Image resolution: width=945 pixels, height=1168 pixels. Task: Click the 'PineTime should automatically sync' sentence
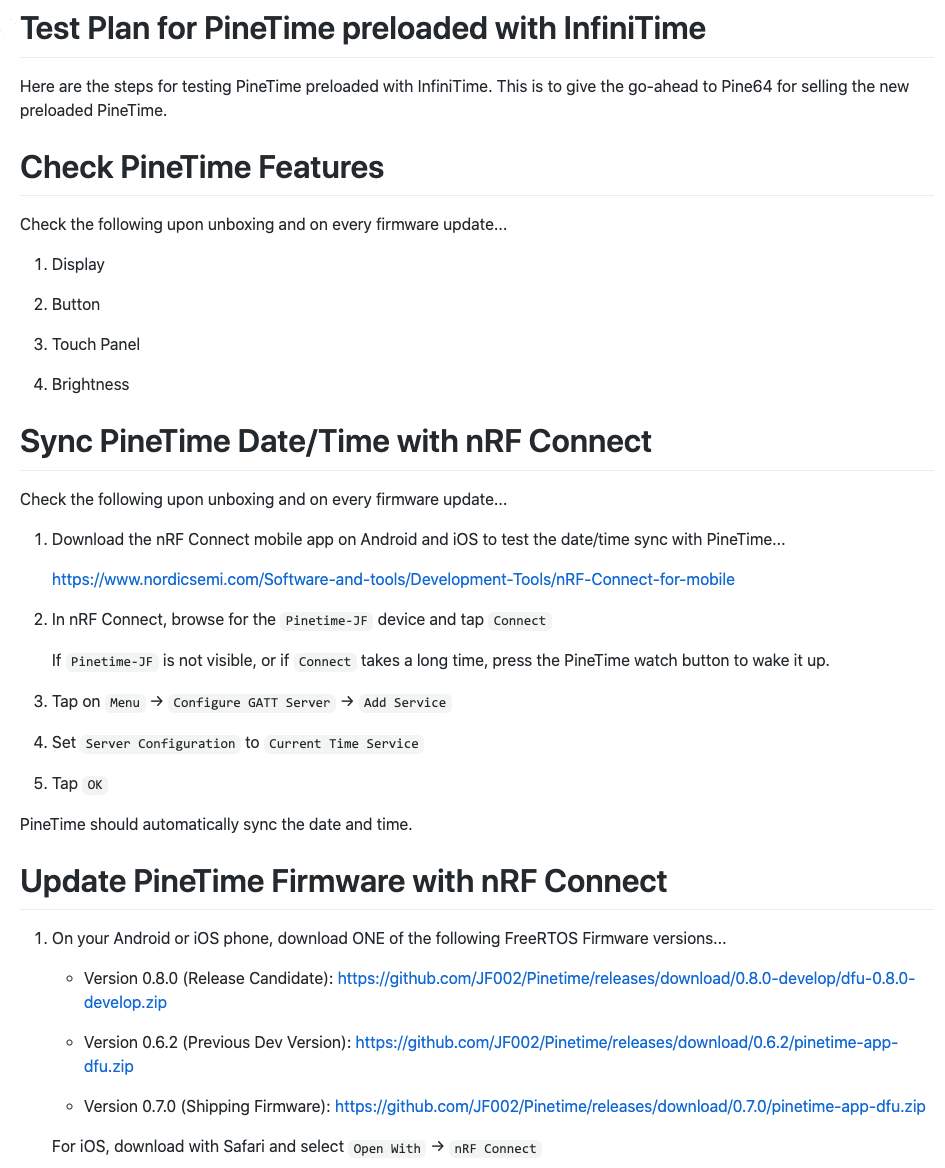pyautogui.click(x=215, y=825)
